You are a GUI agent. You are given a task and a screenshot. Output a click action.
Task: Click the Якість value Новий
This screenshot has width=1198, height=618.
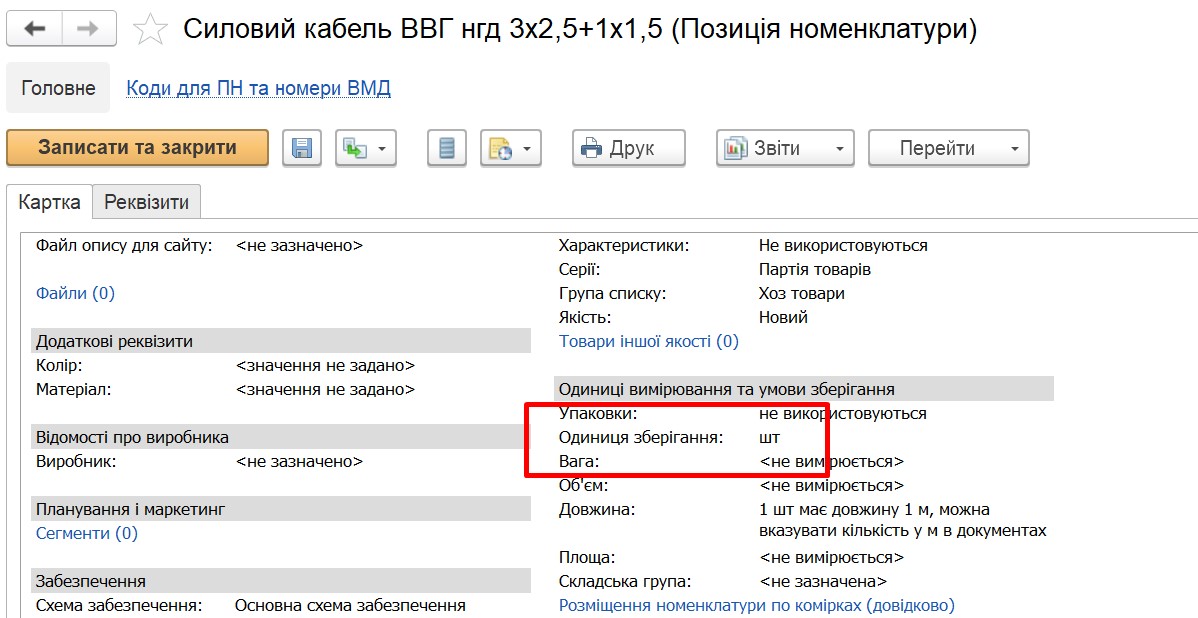coord(783,317)
